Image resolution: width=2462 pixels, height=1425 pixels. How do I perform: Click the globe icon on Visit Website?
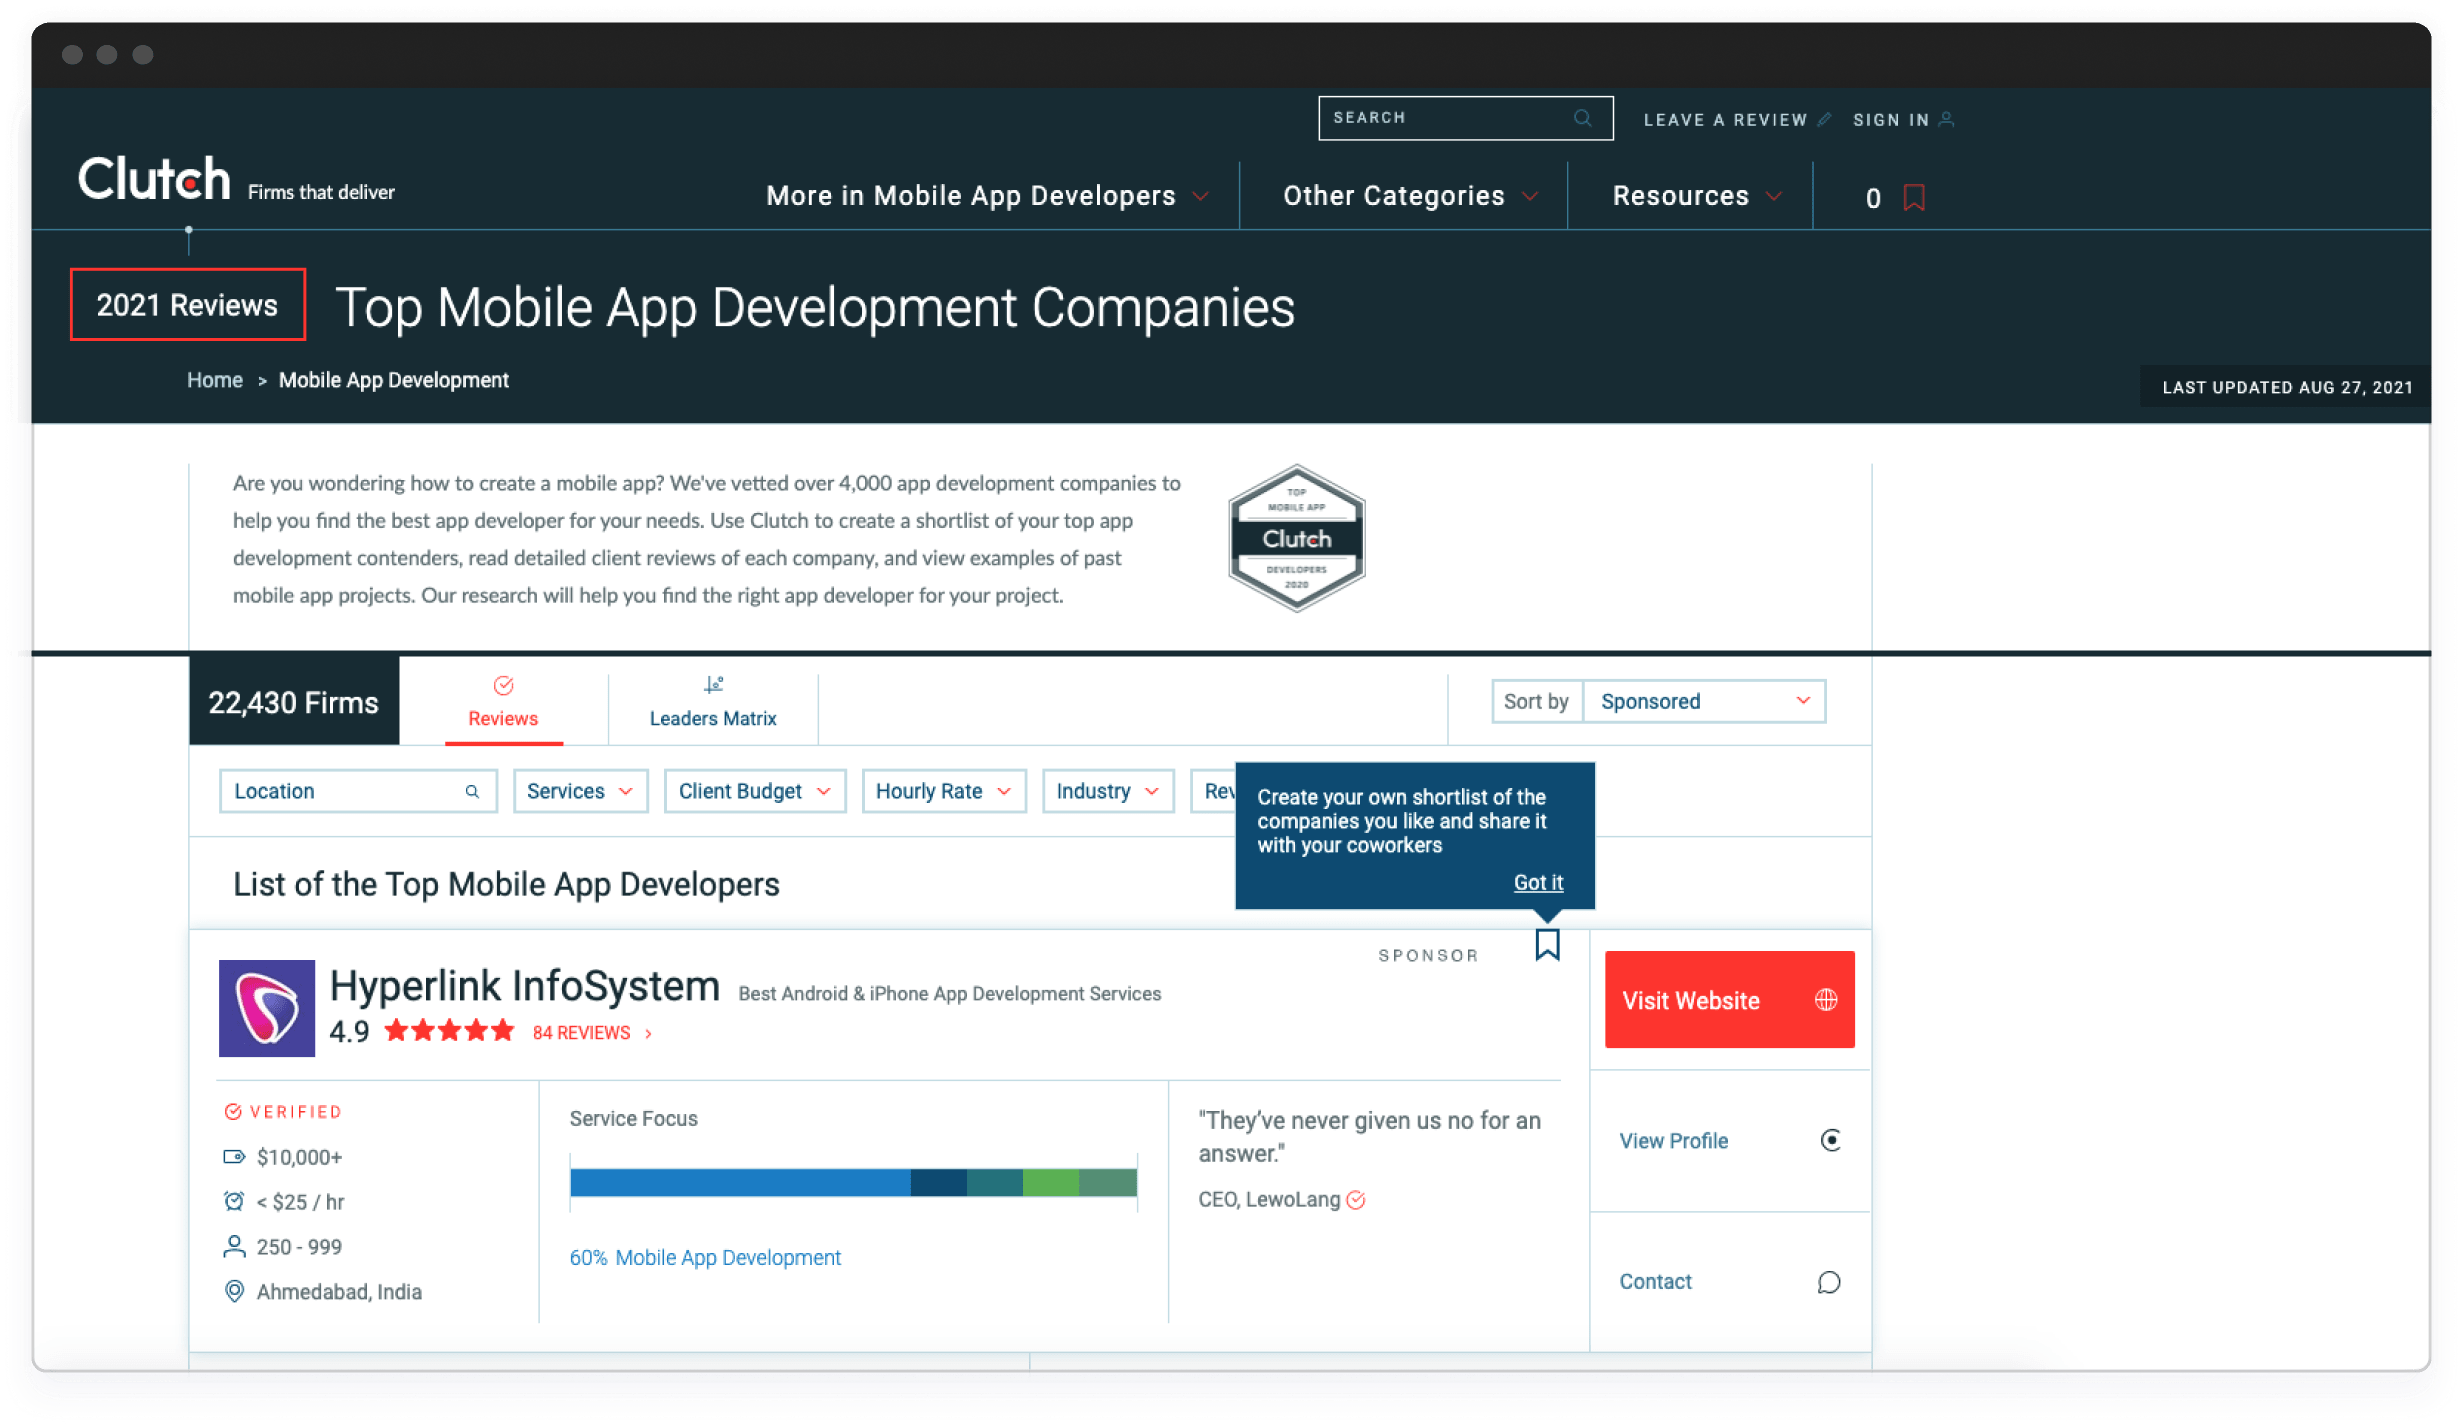1826,1000
